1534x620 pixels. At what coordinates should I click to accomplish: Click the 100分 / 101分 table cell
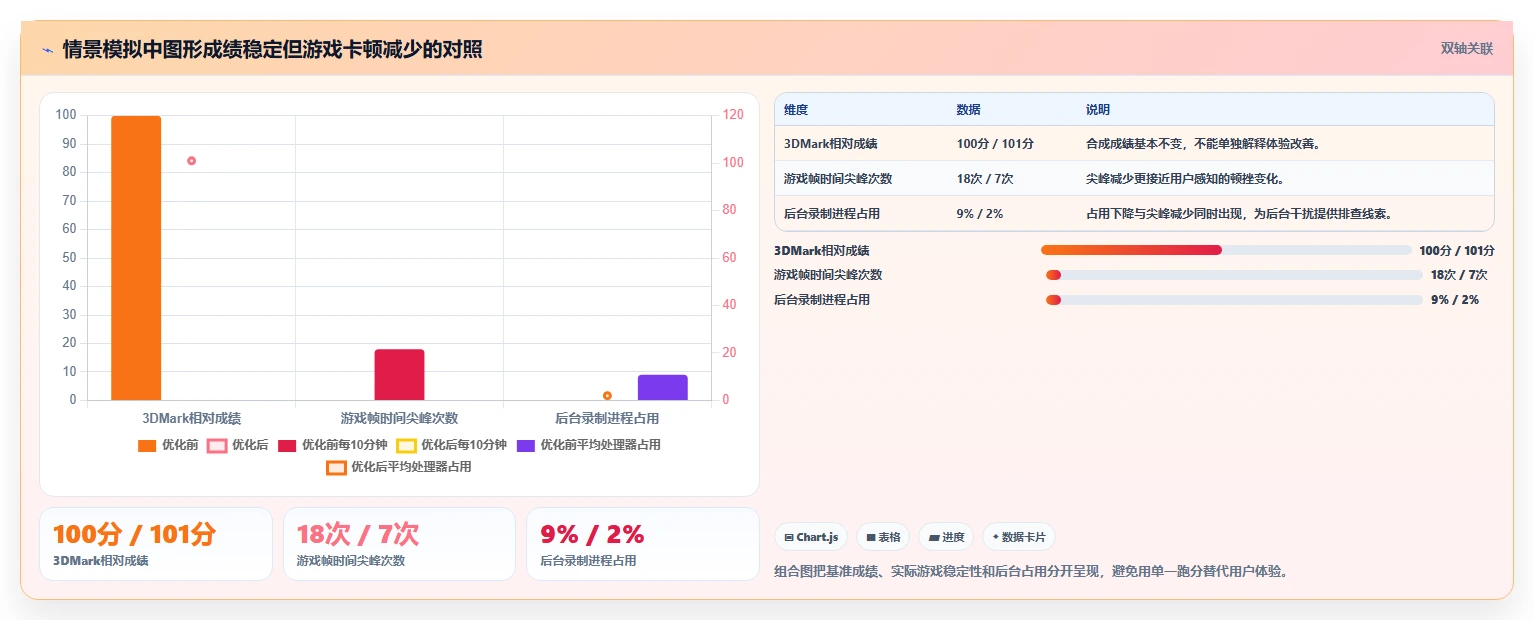(x=995, y=144)
